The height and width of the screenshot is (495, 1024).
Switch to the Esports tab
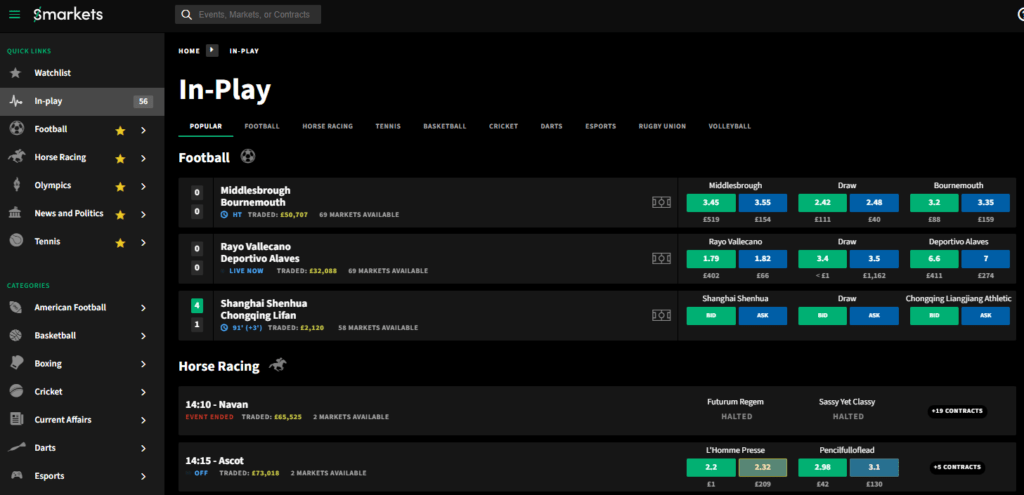tap(600, 126)
